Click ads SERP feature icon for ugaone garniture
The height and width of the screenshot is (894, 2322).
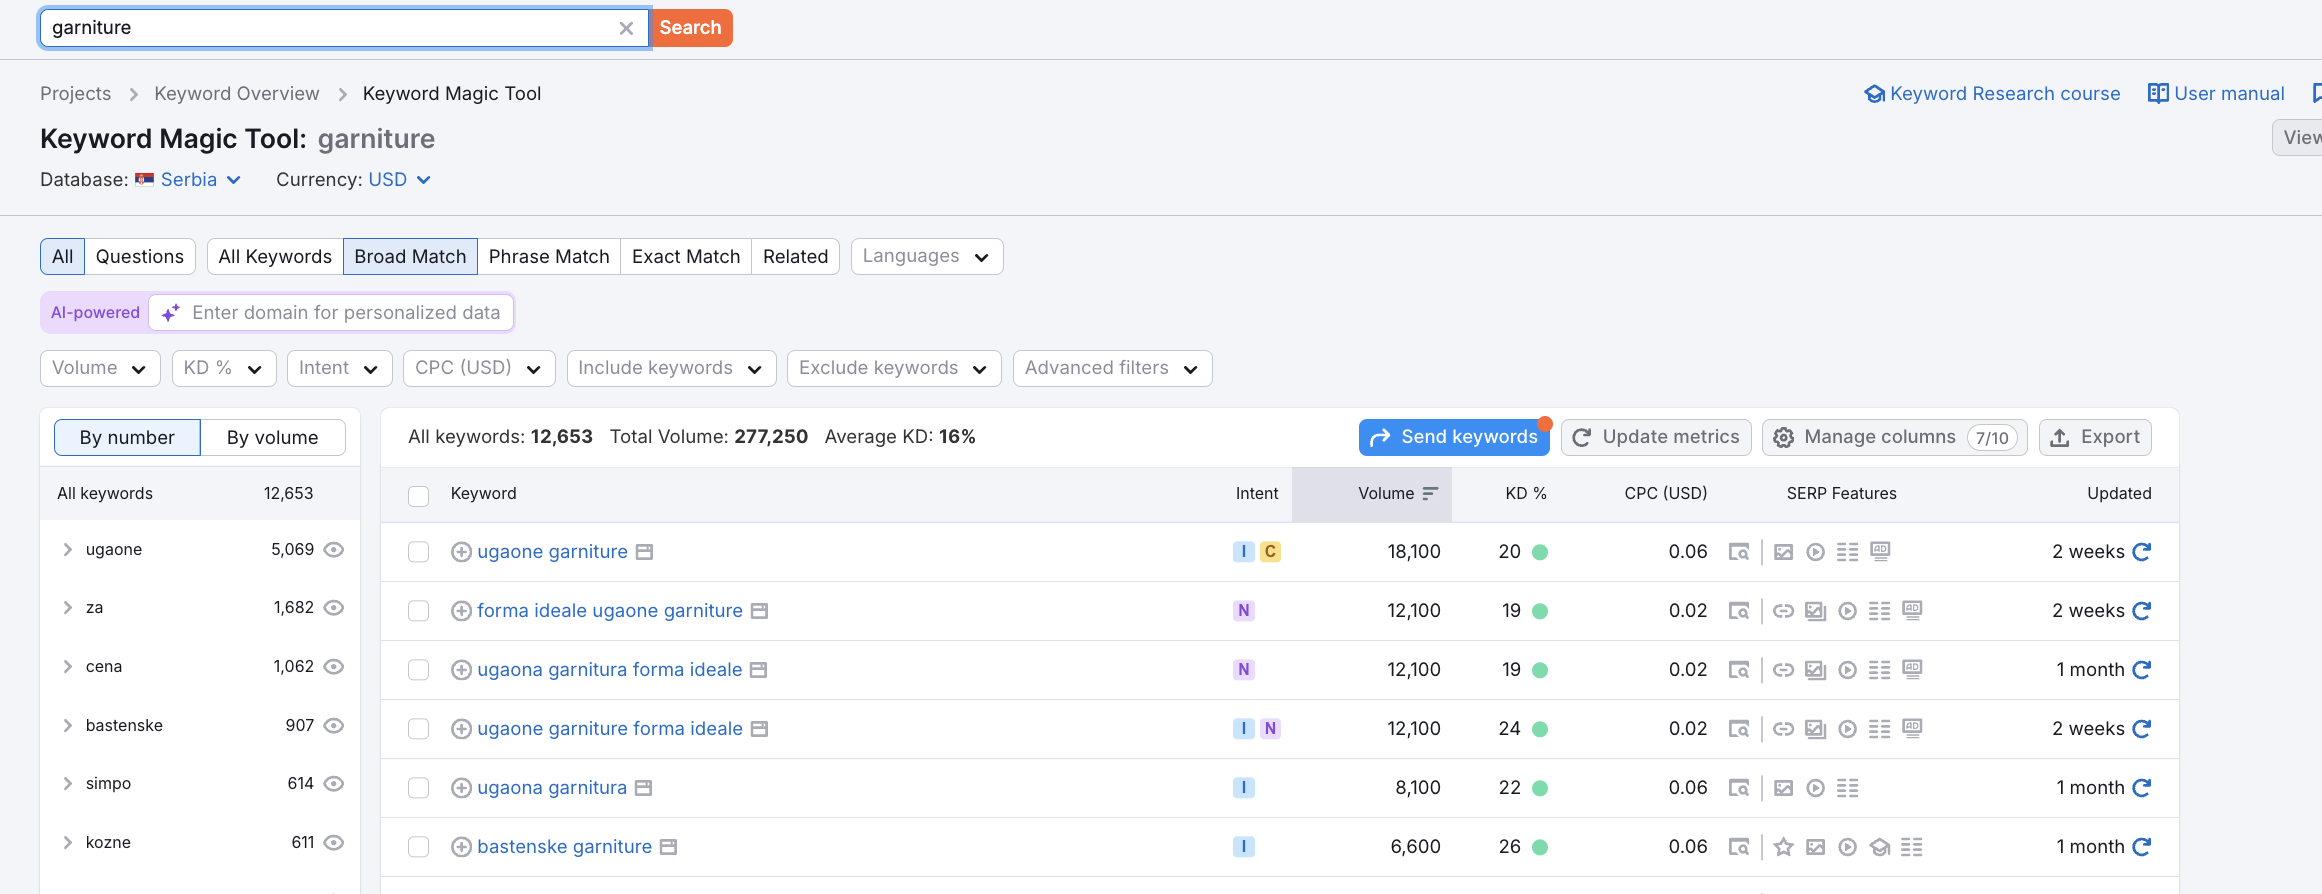1880,552
